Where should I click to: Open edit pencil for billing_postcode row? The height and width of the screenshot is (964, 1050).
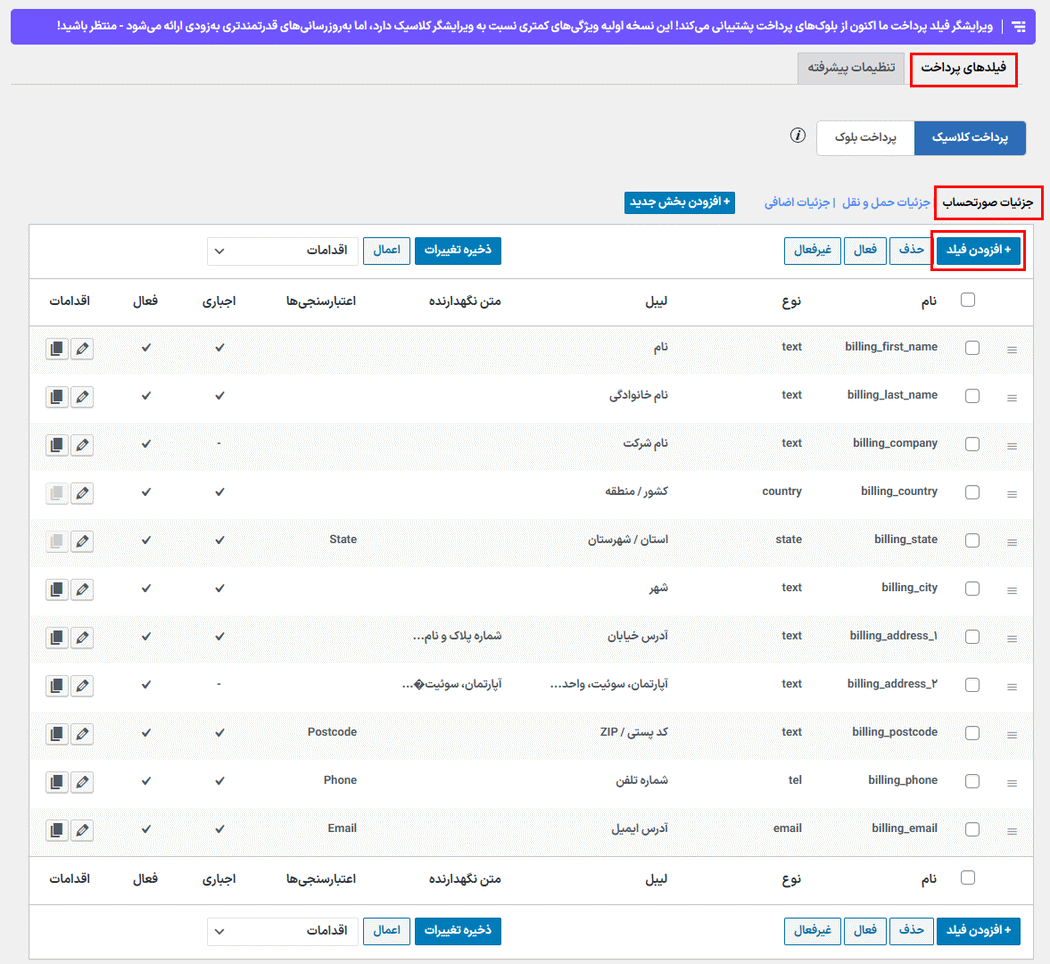(x=82, y=733)
